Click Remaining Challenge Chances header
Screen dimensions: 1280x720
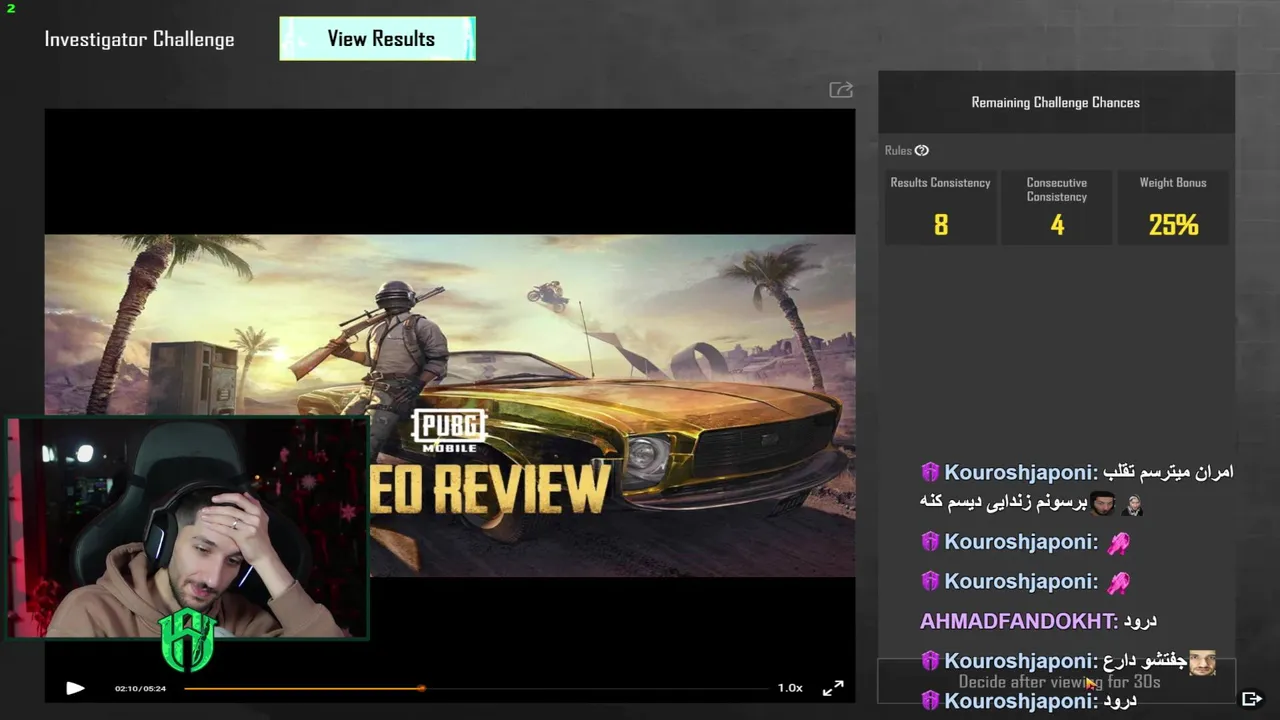click(x=1056, y=102)
